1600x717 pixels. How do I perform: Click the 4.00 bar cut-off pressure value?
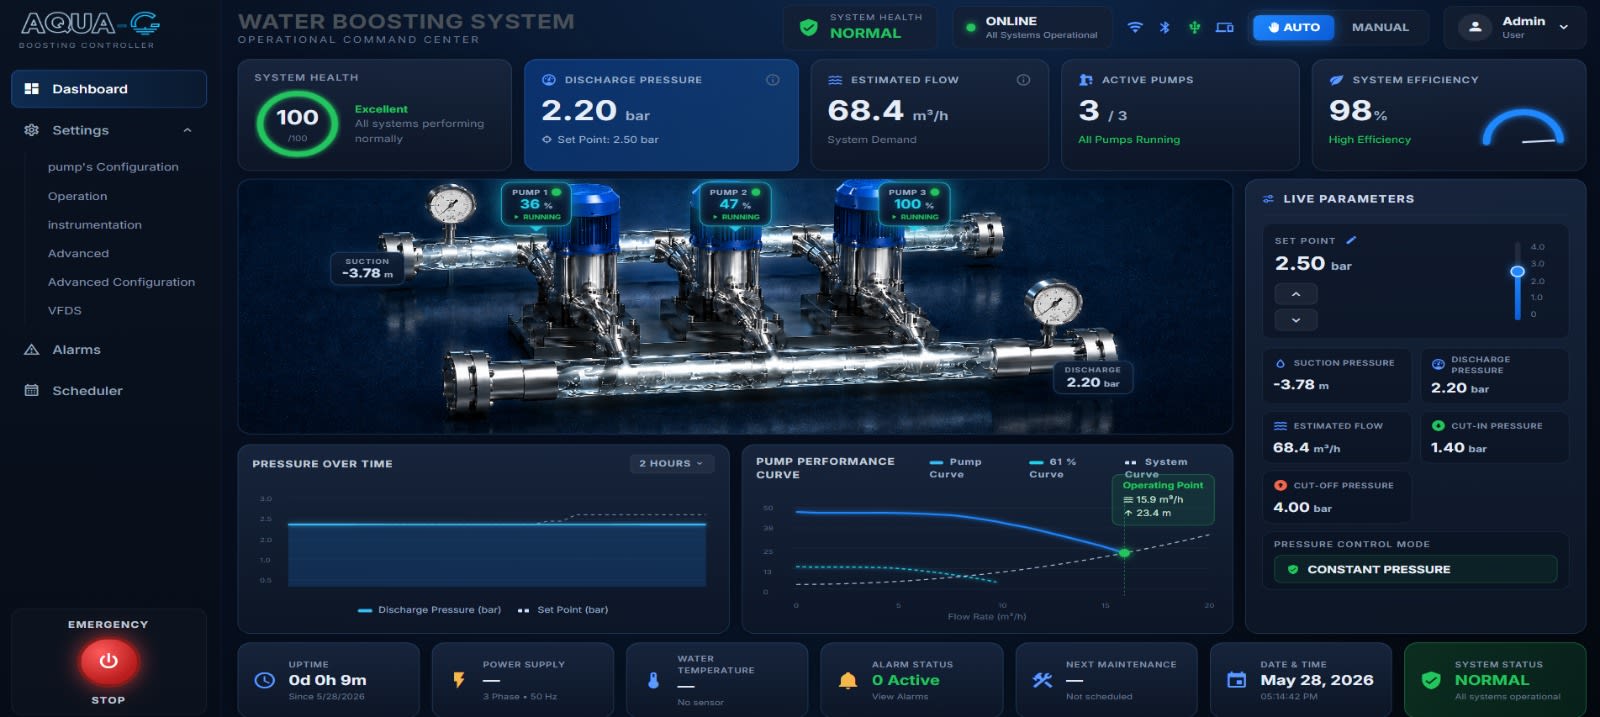coord(1302,508)
